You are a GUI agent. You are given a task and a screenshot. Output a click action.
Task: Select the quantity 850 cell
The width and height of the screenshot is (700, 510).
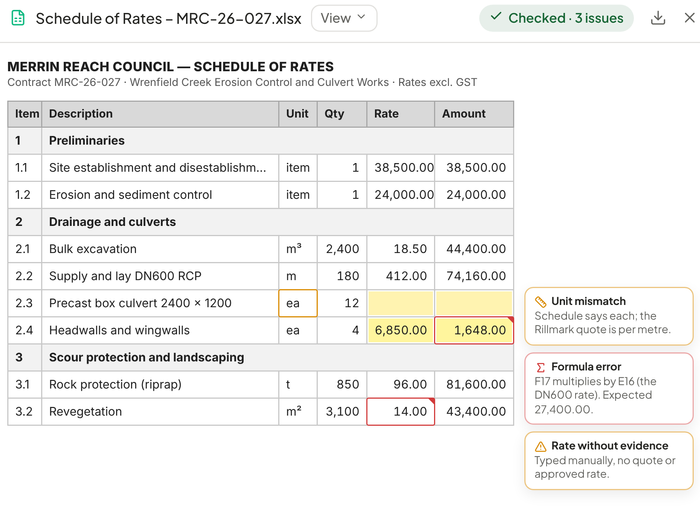click(x=342, y=385)
